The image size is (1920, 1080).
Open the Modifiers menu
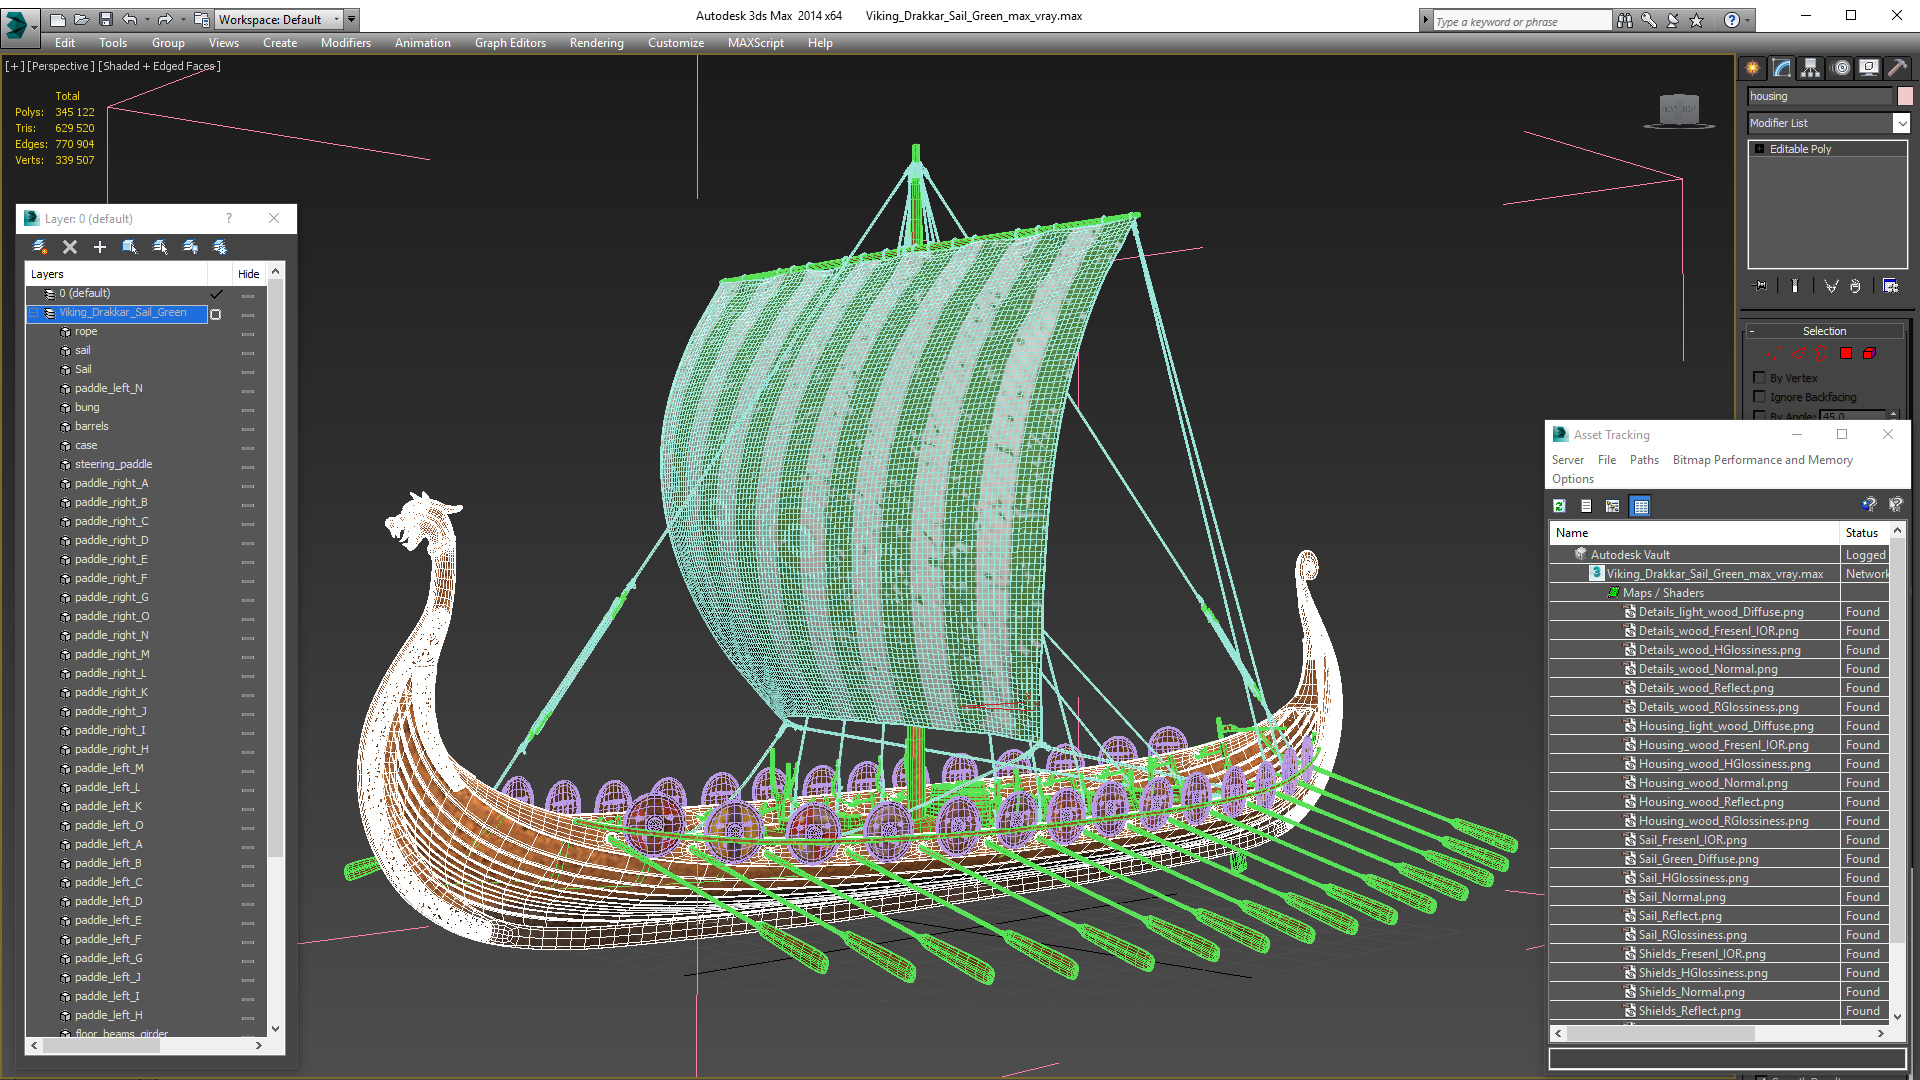345,43
